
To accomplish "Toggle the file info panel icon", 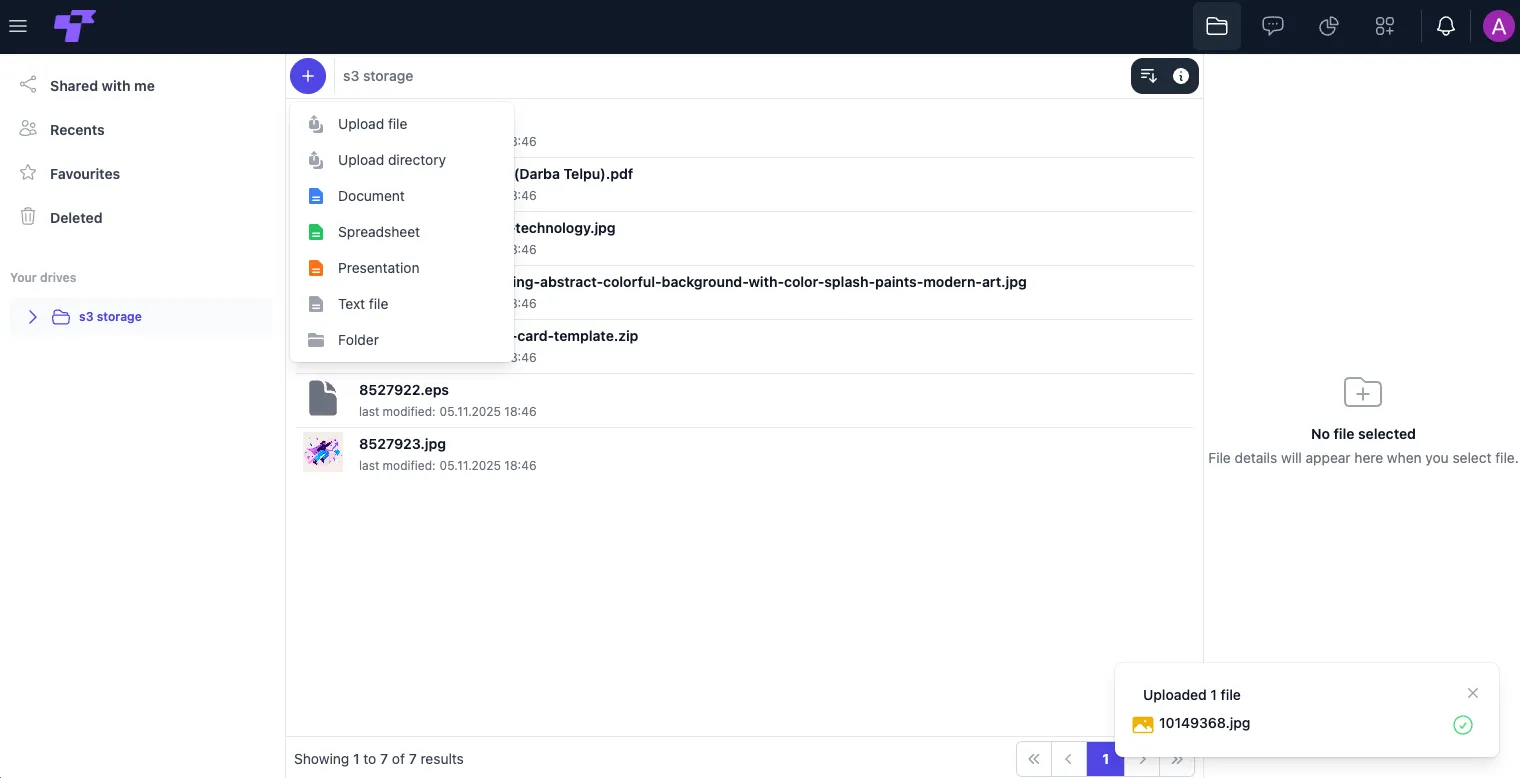I will coord(1181,76).
